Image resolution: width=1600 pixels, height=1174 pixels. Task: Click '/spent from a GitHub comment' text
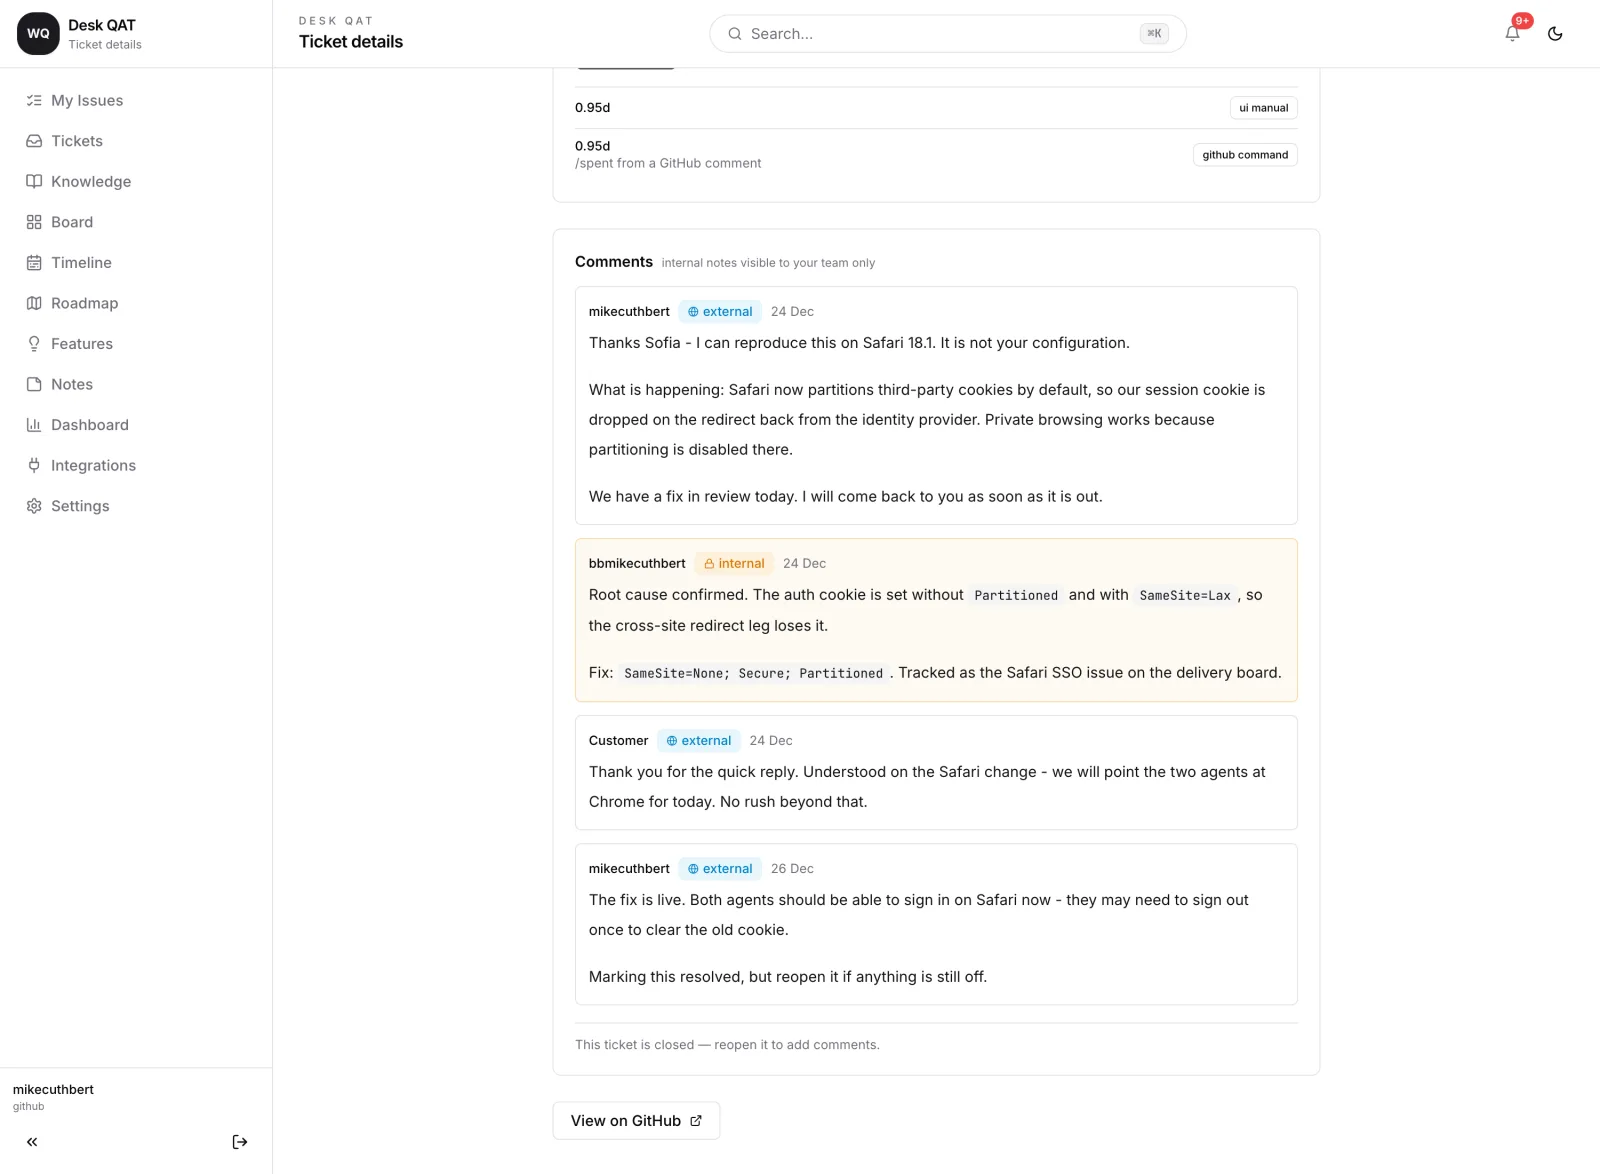pos(668,163)
